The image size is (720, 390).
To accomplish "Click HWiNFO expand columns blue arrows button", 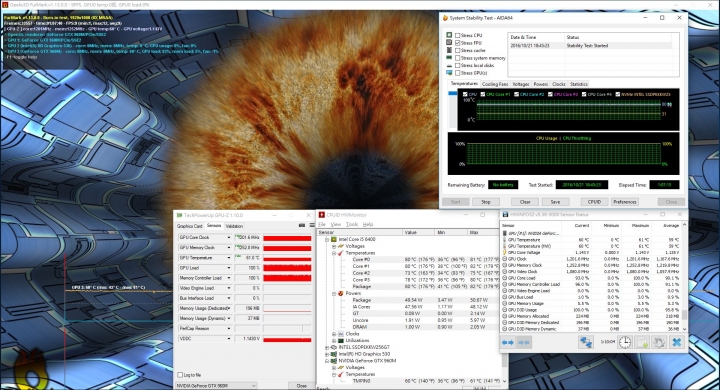I will coord(507,342).
